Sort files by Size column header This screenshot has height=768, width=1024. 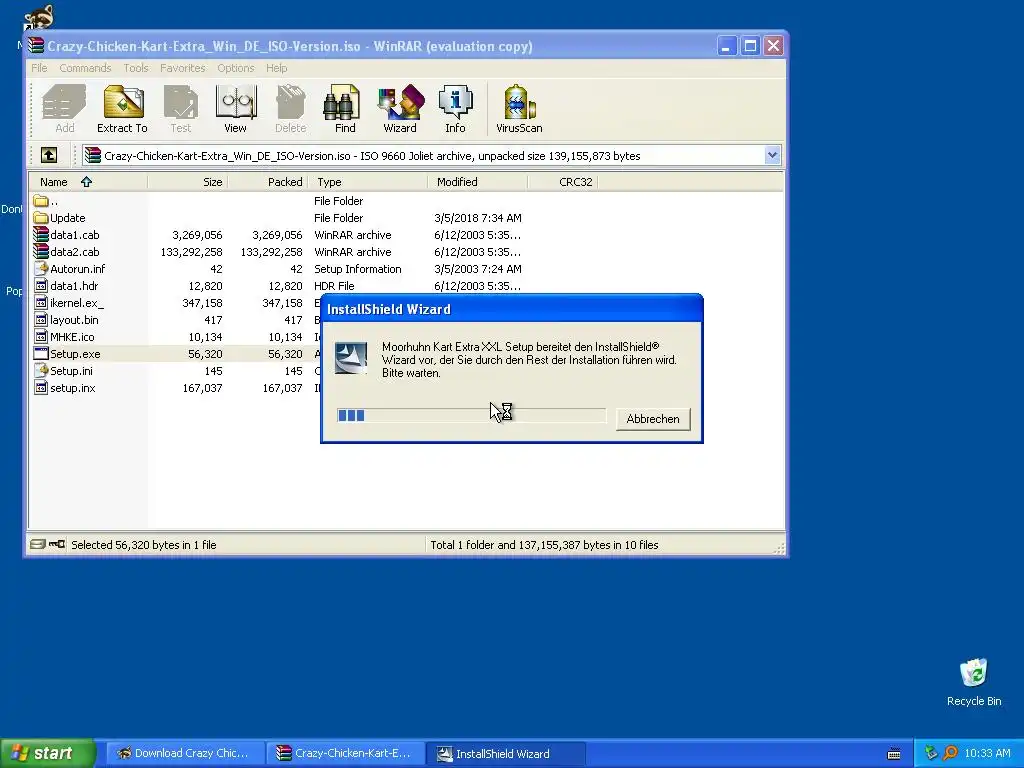187,182
